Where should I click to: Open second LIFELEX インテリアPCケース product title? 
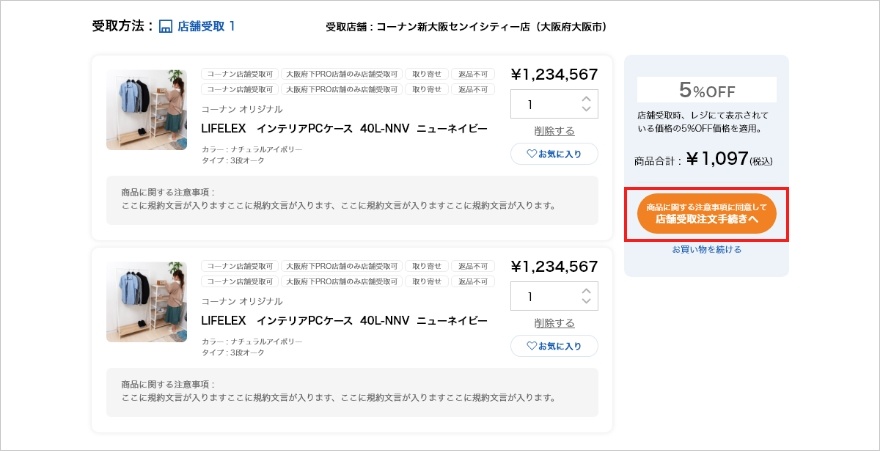344,321
